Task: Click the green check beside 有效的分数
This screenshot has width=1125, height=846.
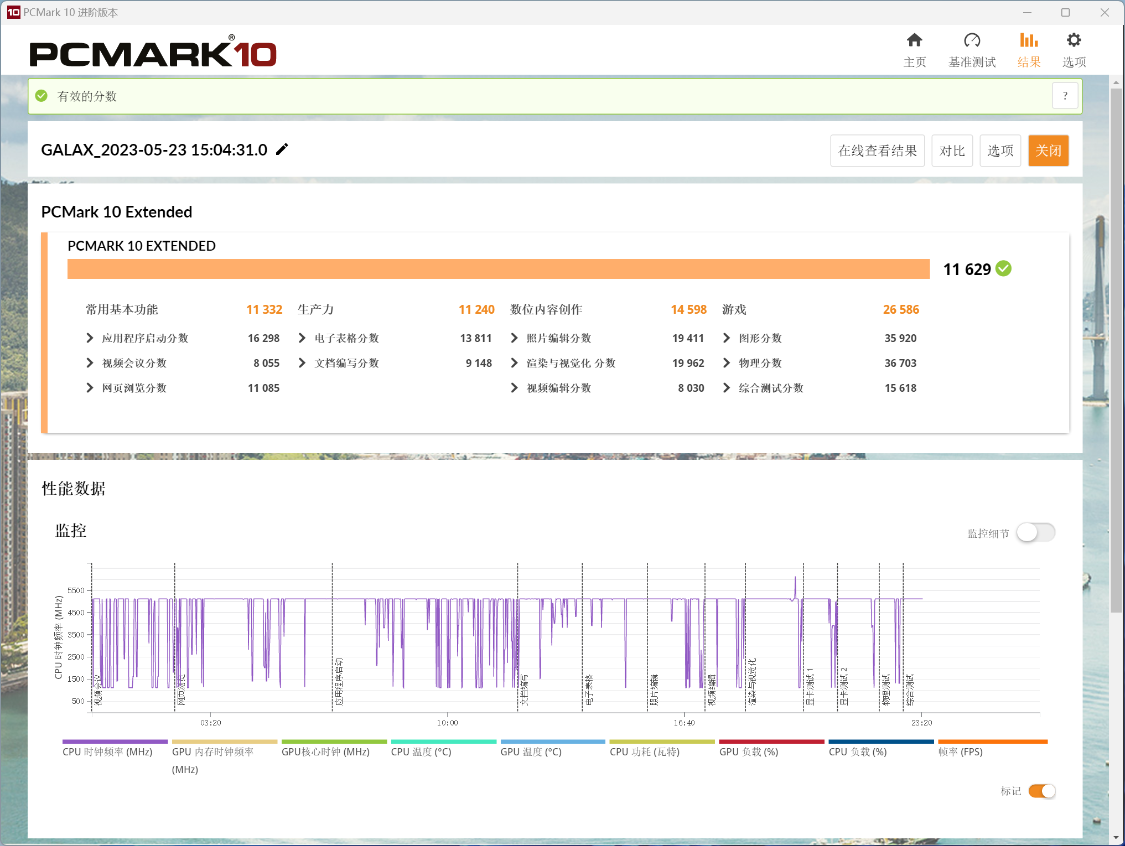Action: tap(42, 96)
